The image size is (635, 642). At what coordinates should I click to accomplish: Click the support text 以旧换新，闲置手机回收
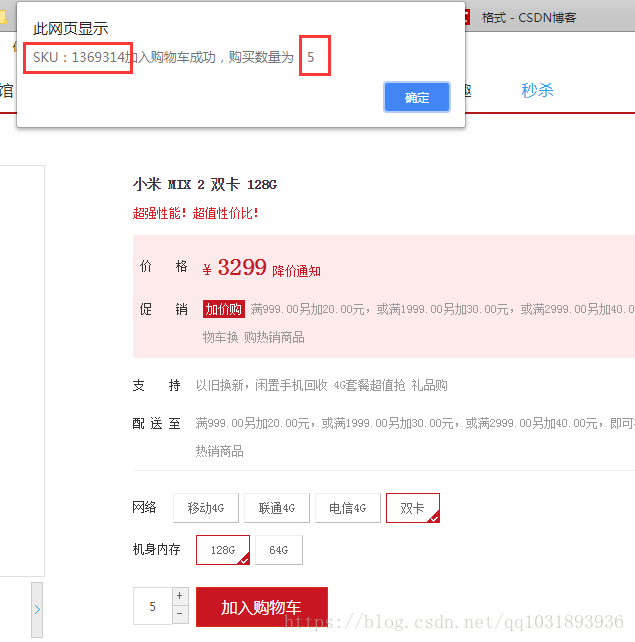[x=262, y=385]
